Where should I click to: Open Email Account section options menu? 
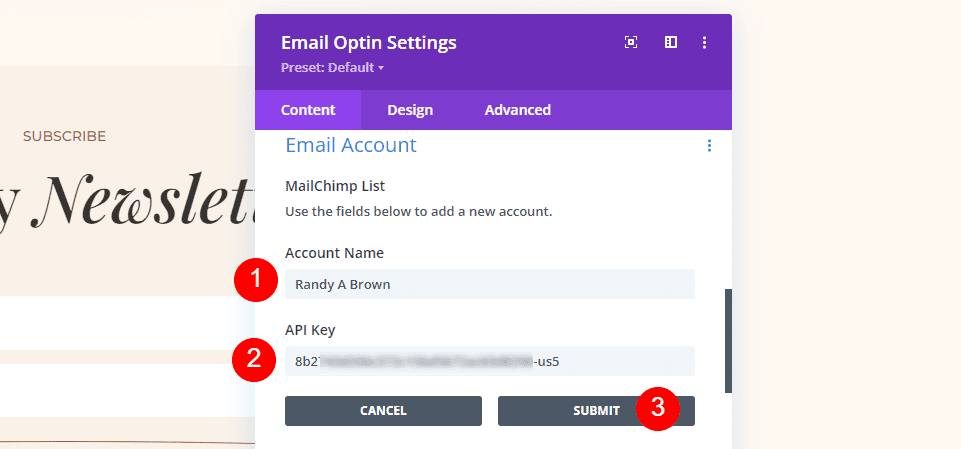(x=709, y=146)
